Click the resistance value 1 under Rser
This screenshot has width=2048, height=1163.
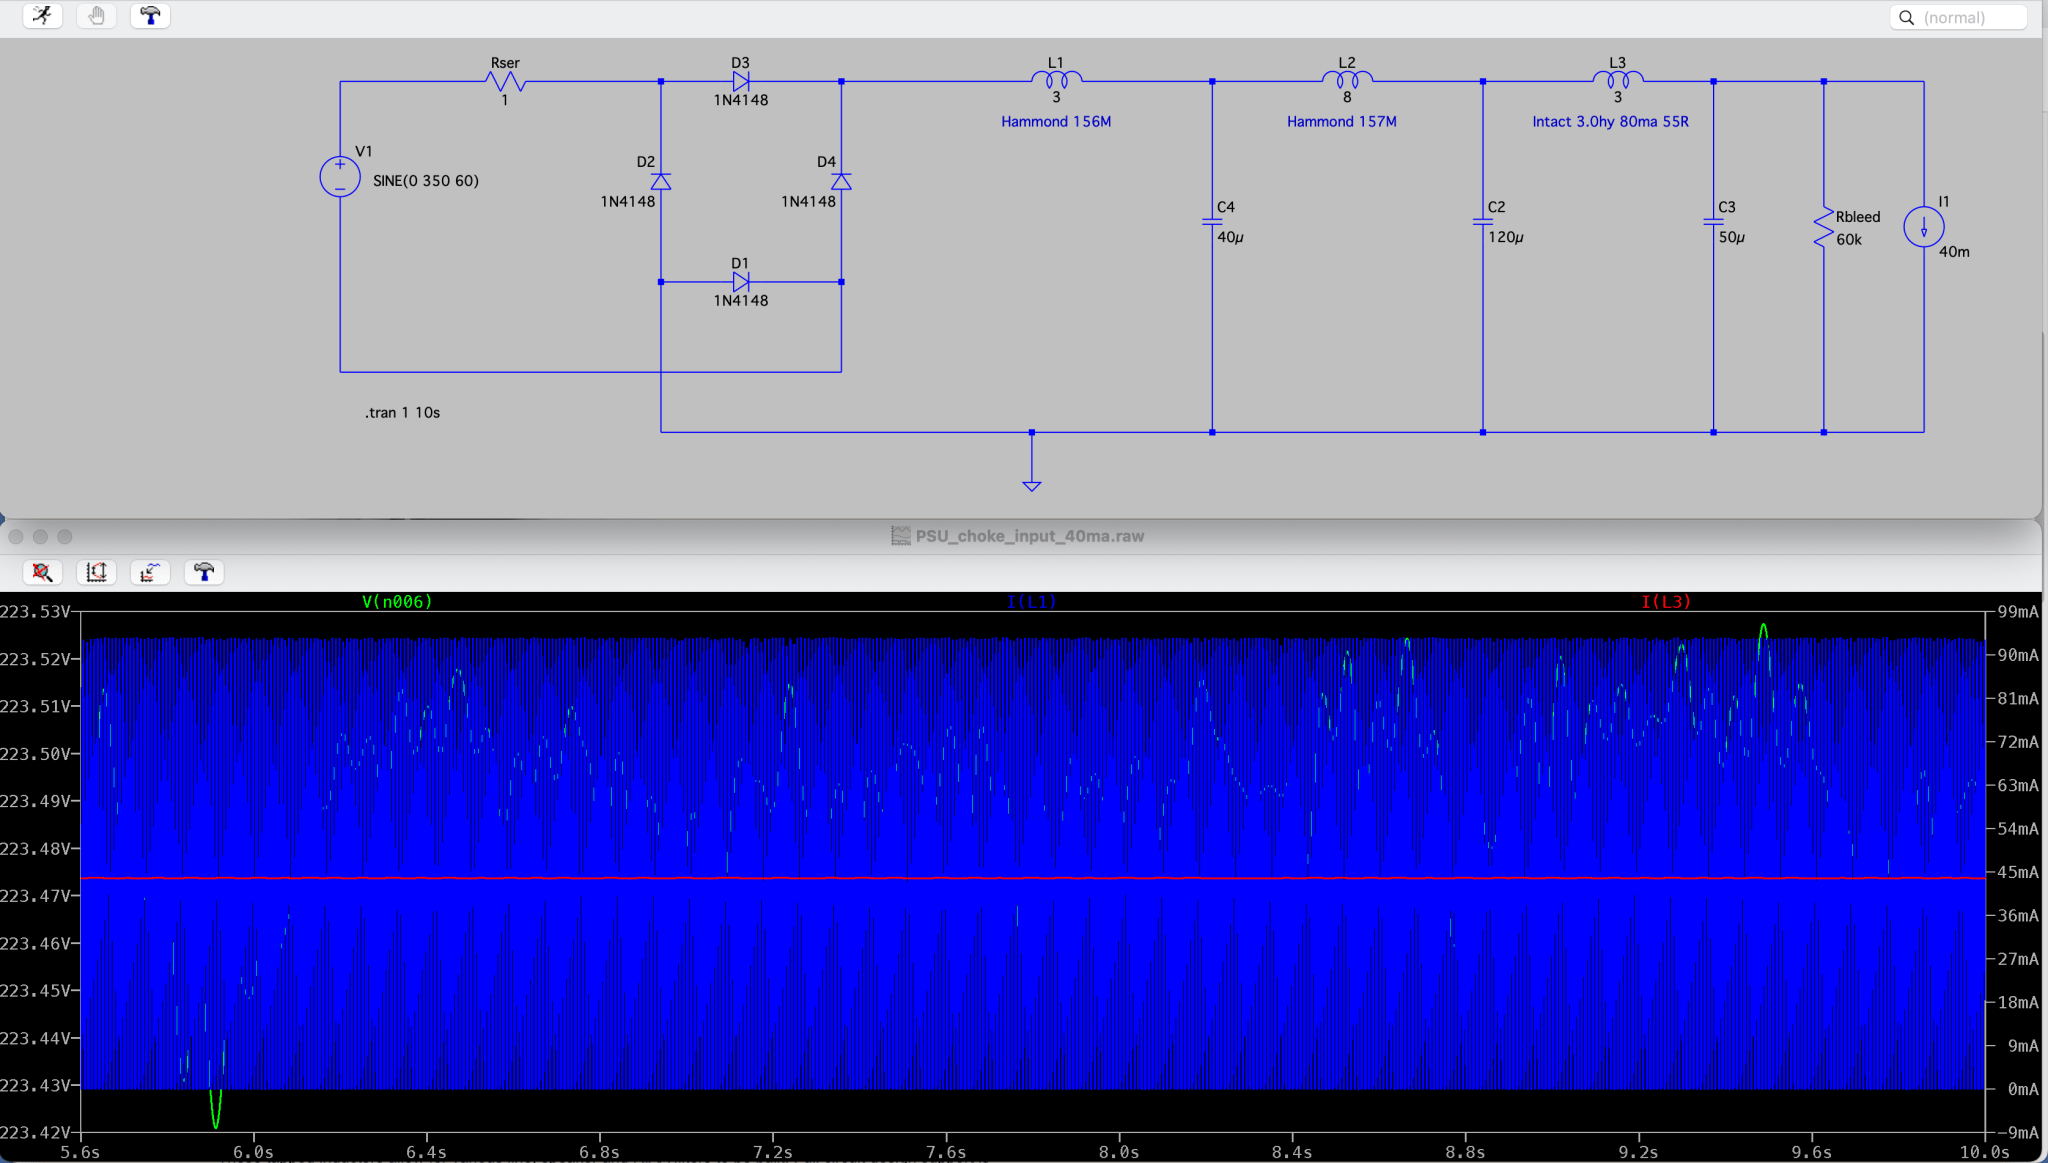click(x=505, y=100)
